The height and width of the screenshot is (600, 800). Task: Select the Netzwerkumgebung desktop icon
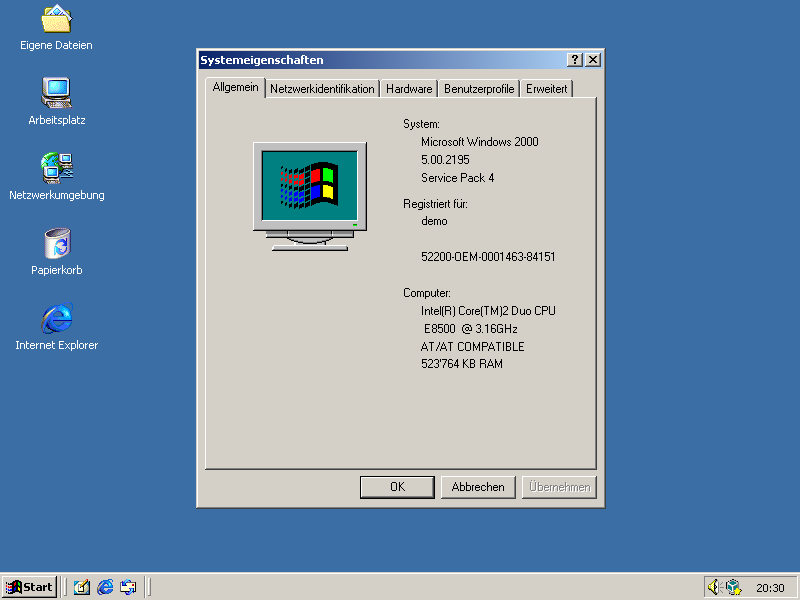[x=57, y=168]
